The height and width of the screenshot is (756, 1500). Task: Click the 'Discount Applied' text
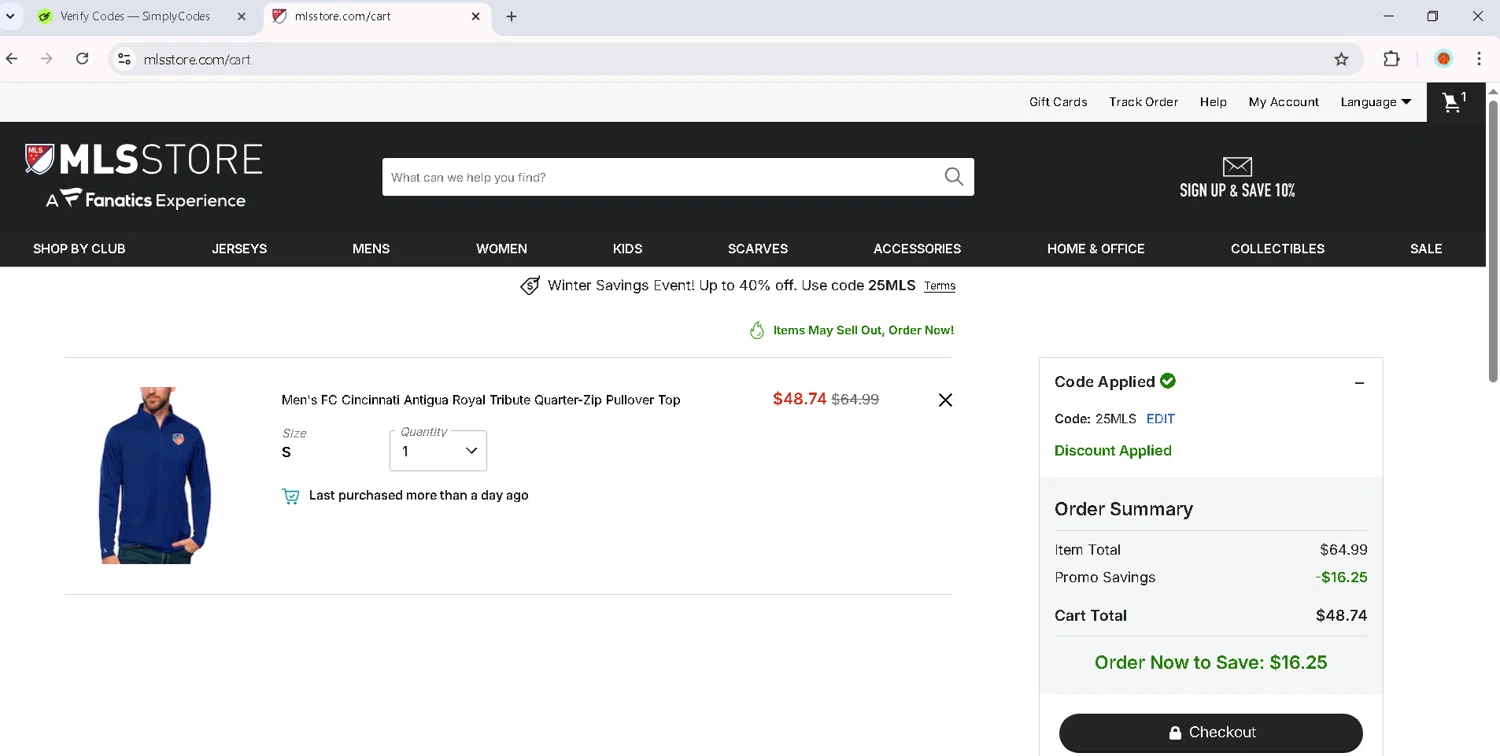tap(1113, 451)
